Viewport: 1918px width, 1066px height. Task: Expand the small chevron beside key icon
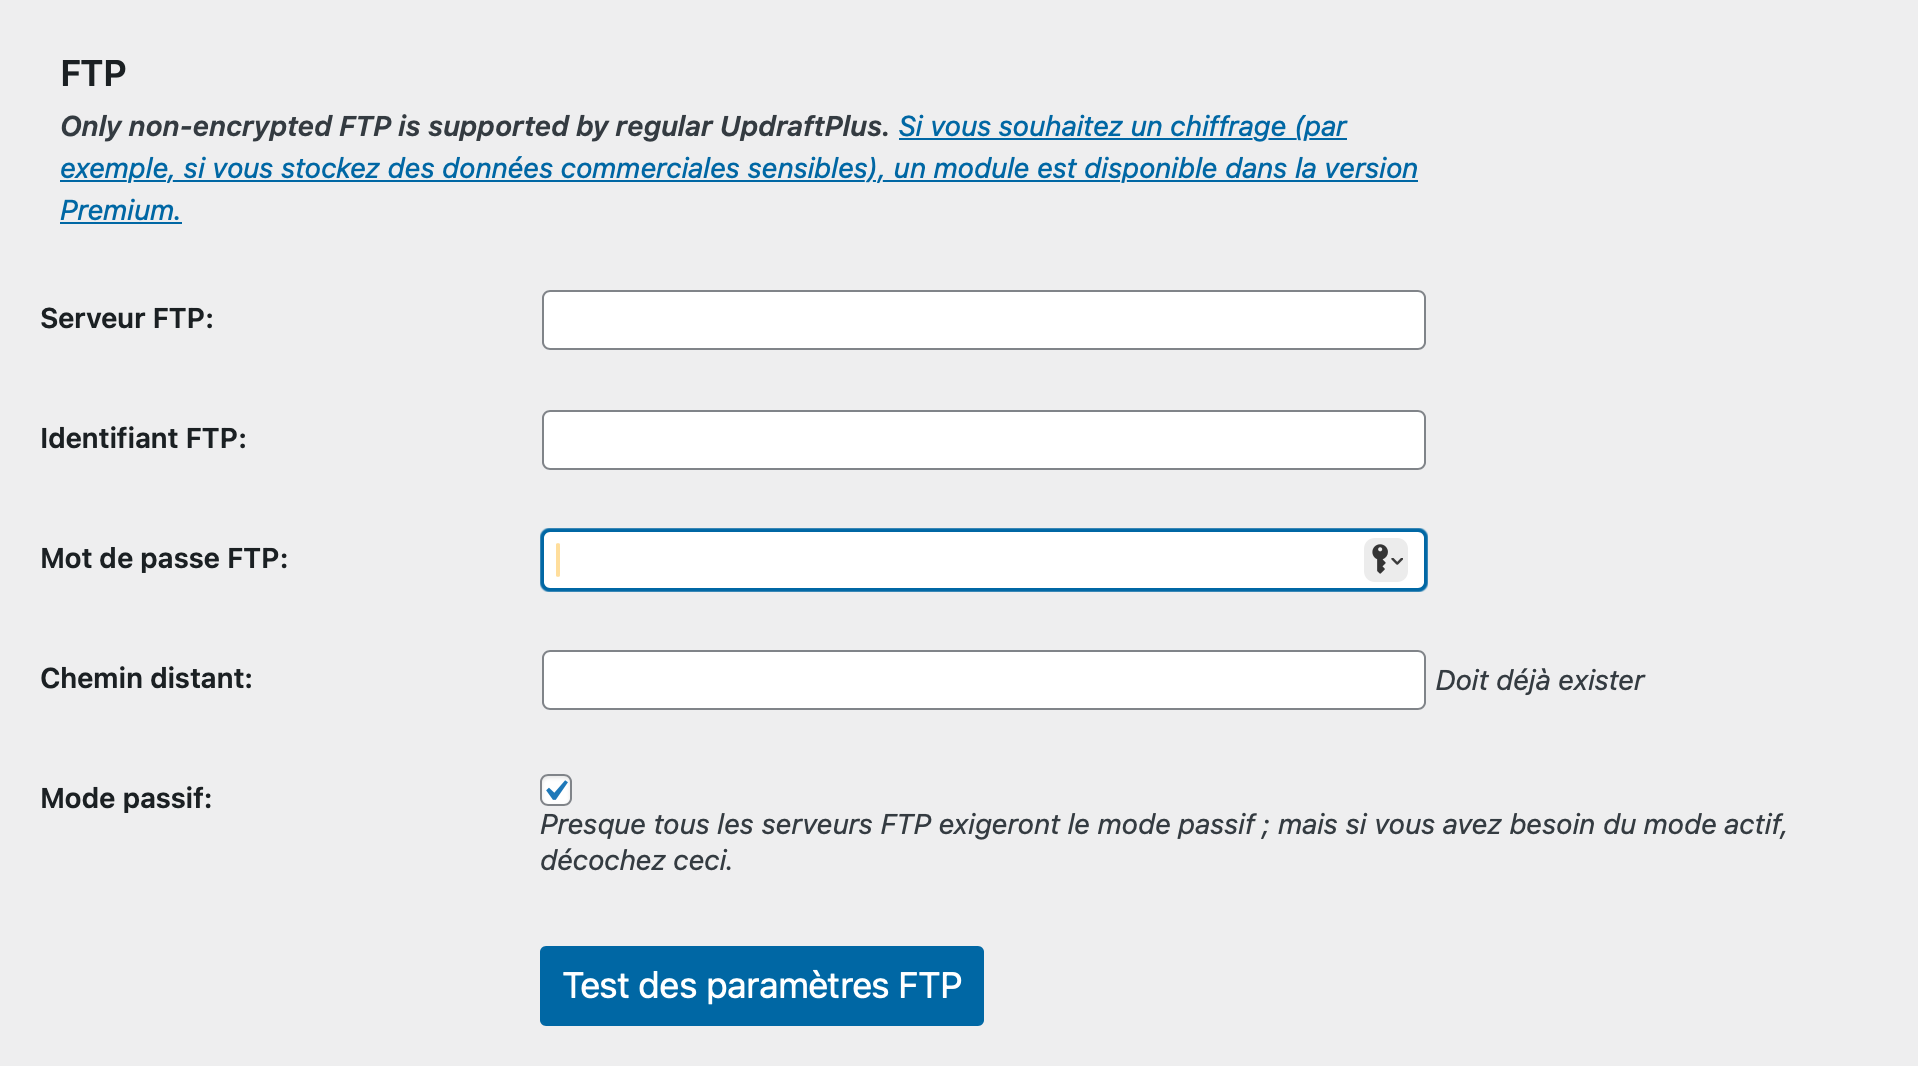click(x=1398, y=561)
